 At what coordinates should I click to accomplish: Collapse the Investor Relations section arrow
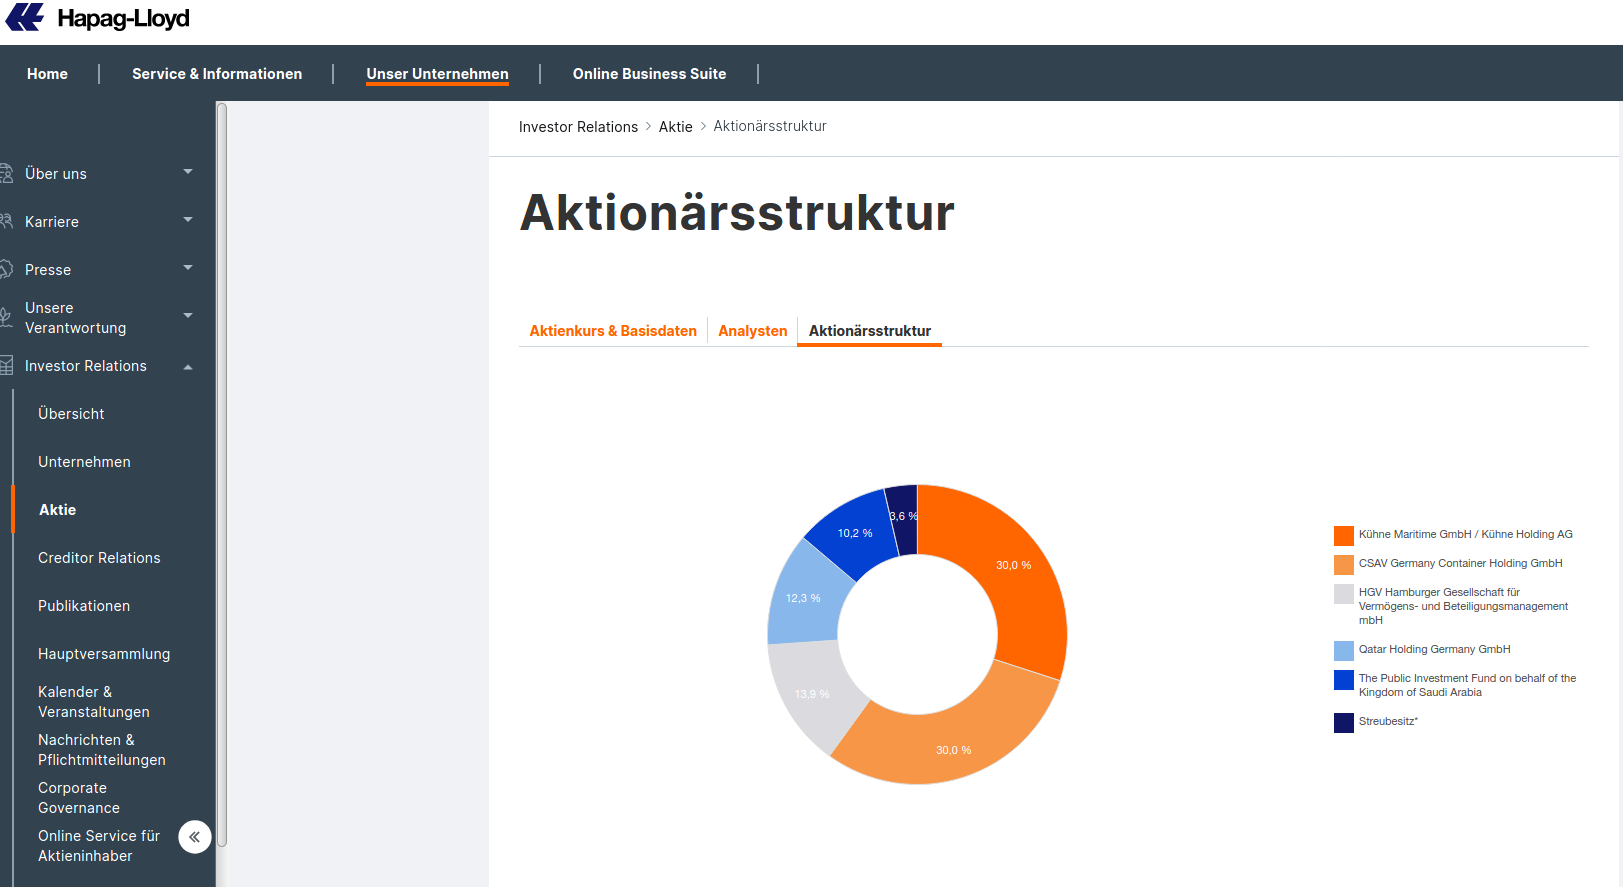(188, 367)
